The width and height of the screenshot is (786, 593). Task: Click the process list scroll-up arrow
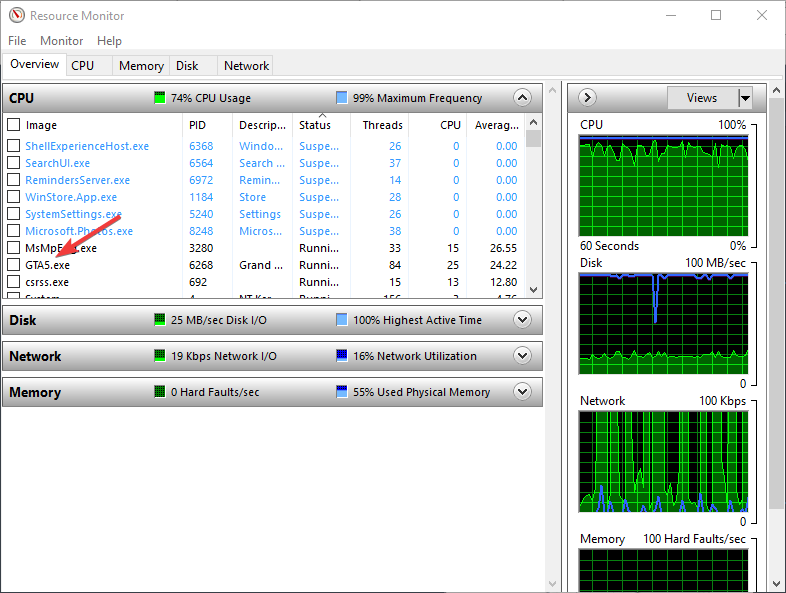click(533, 122)
